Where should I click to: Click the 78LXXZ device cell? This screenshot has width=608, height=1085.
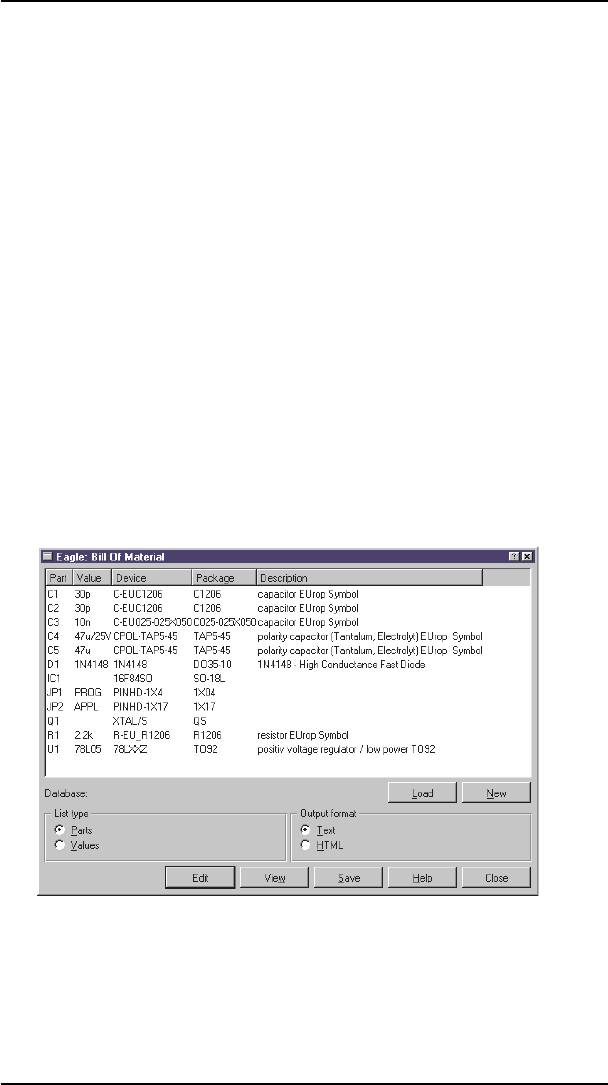pos(131,749)
